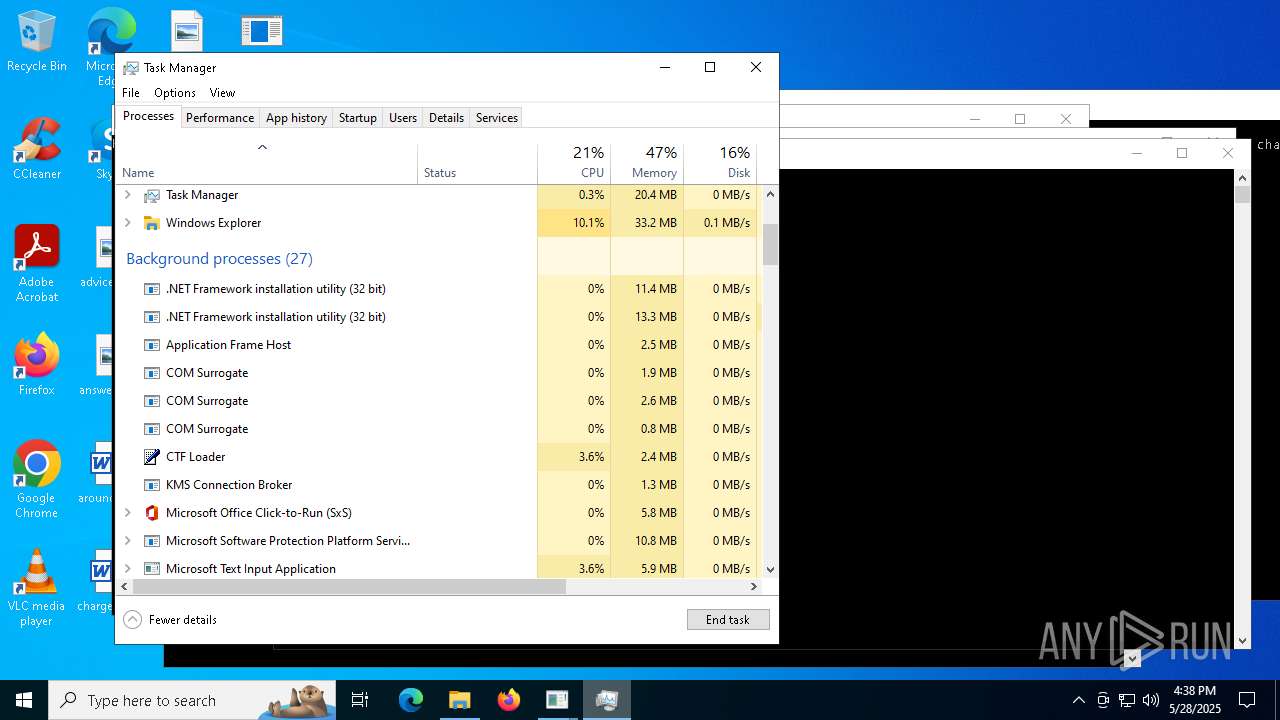Expand Microsoft Office Click-to-Run (SxS) row

pos(127,513)
